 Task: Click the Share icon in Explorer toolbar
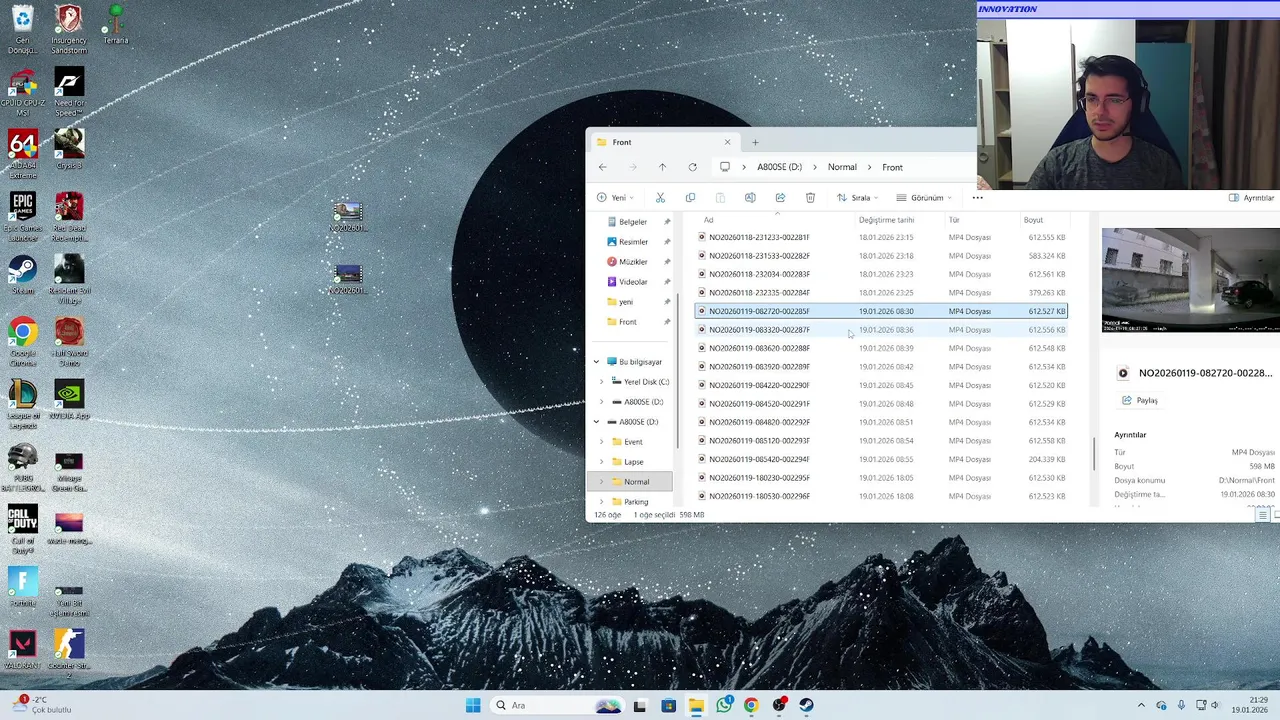[780, 198]
